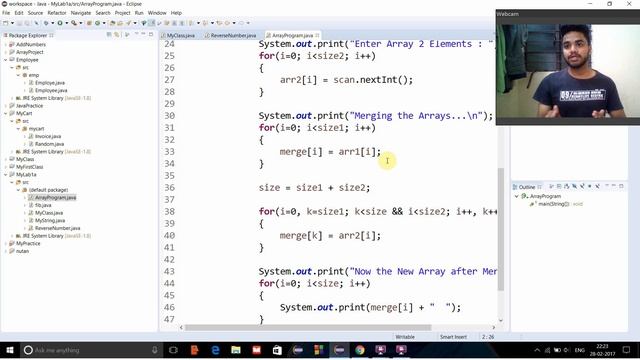640x360 pixels.
Task: Open Debug dropdown arrow in toolbar
Action: 53,23
